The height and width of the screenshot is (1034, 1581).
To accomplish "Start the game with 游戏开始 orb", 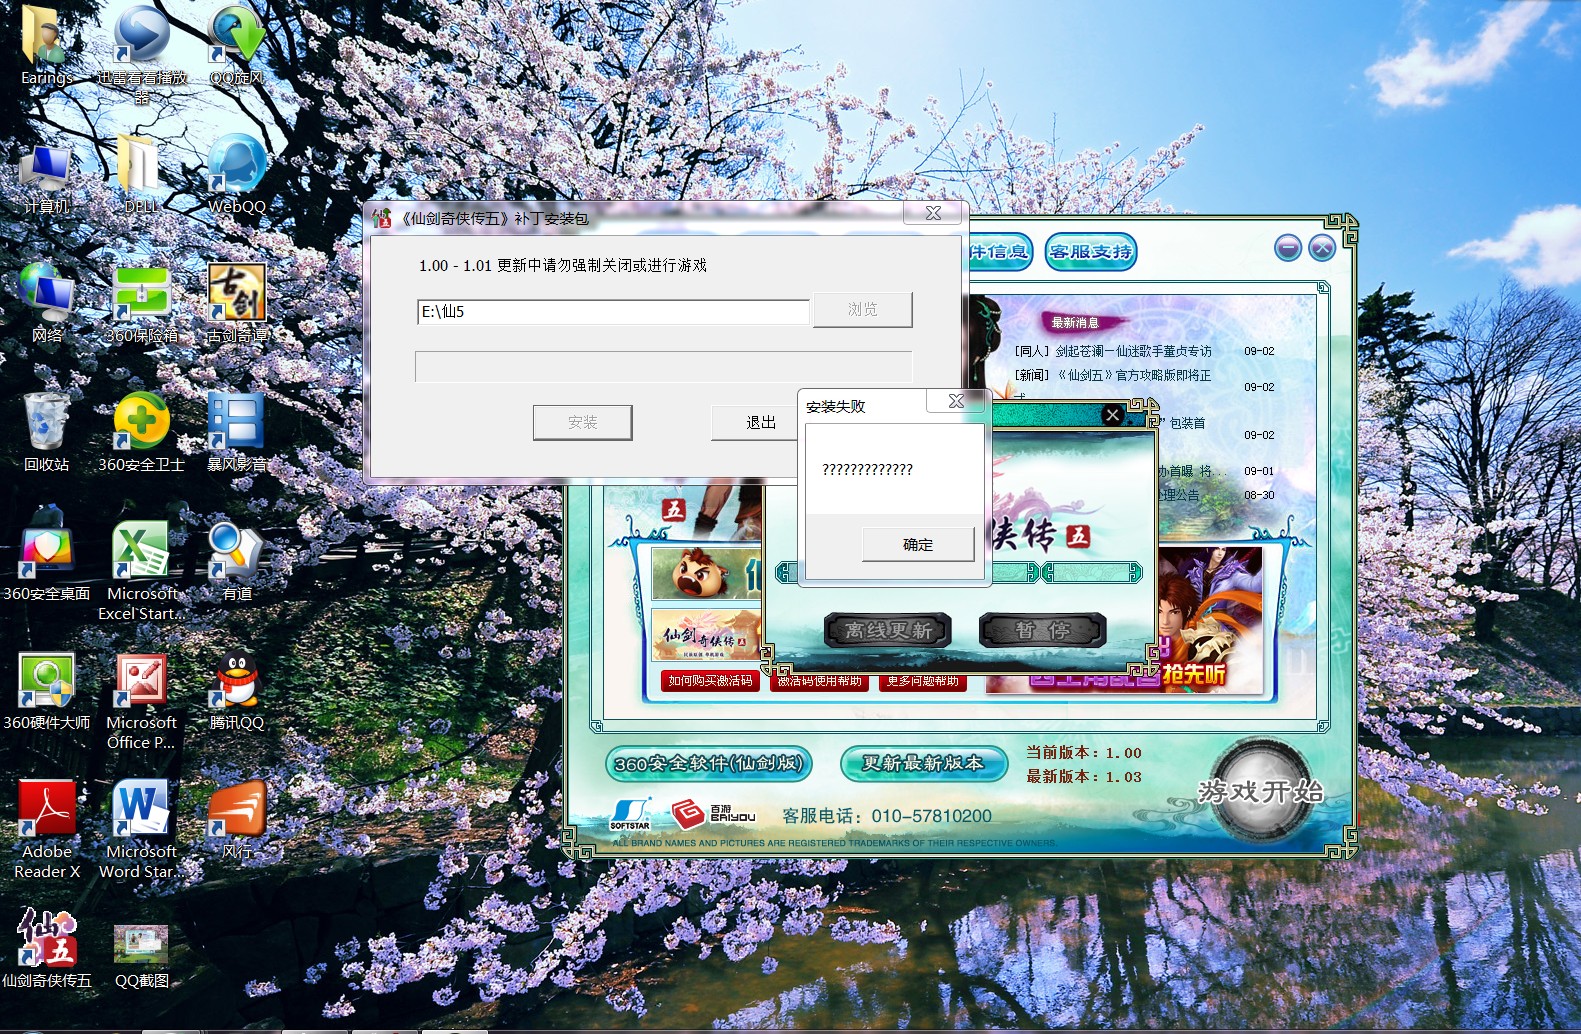I will [x=1260, y=793].
